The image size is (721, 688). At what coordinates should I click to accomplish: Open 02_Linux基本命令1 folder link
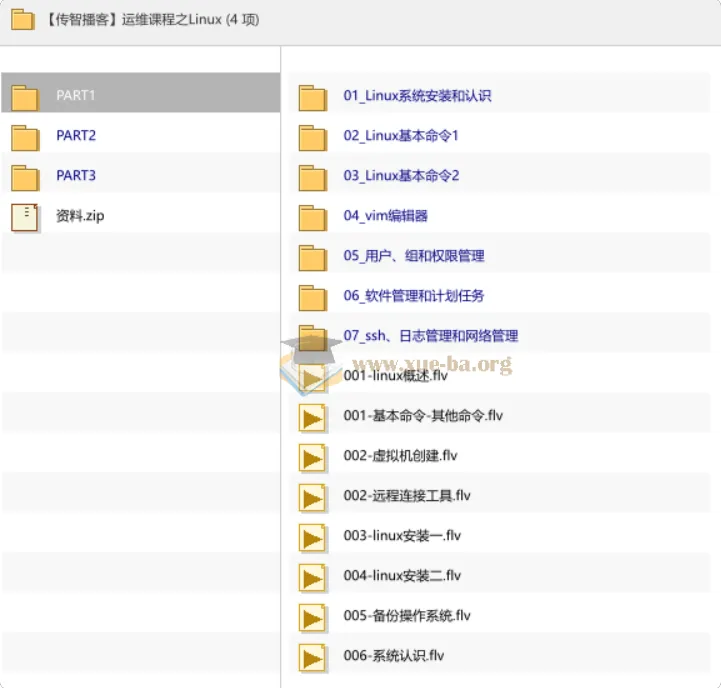401,136
